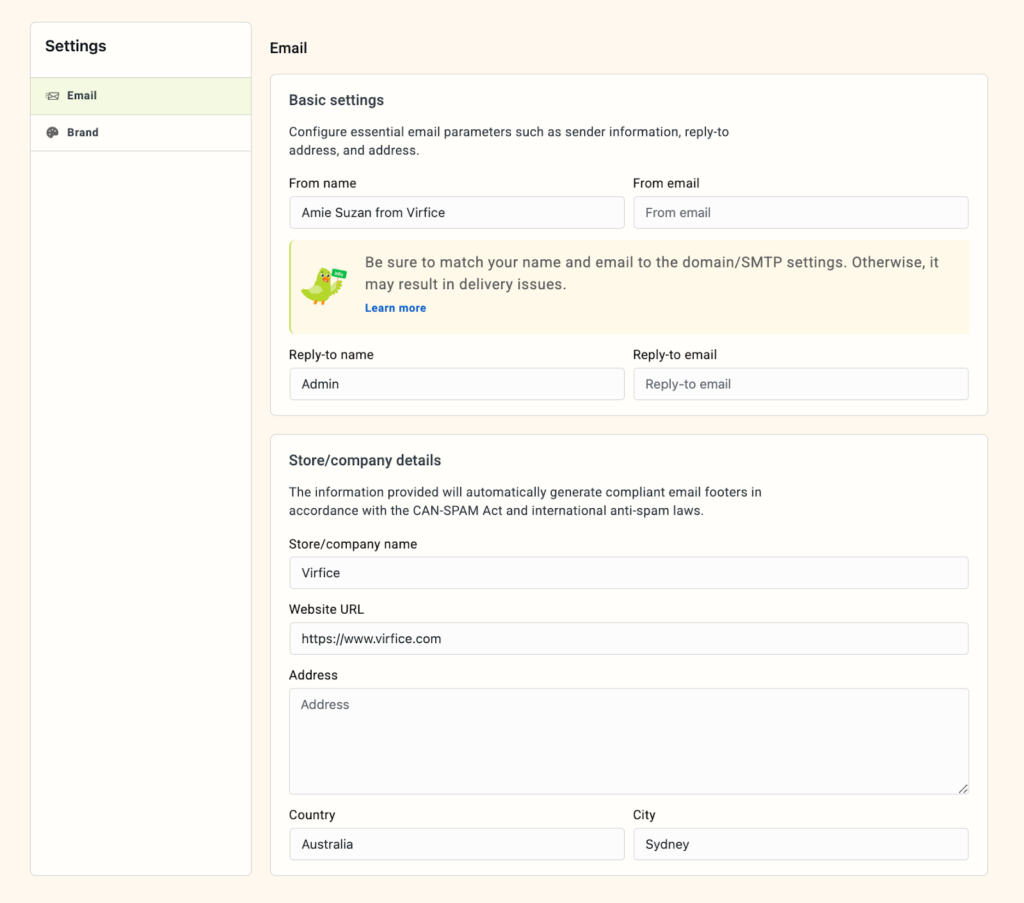1024x903 pixels.
Task: Click the Address textarea resize handle
Action: pyautogui.click(x=963, y=789)
